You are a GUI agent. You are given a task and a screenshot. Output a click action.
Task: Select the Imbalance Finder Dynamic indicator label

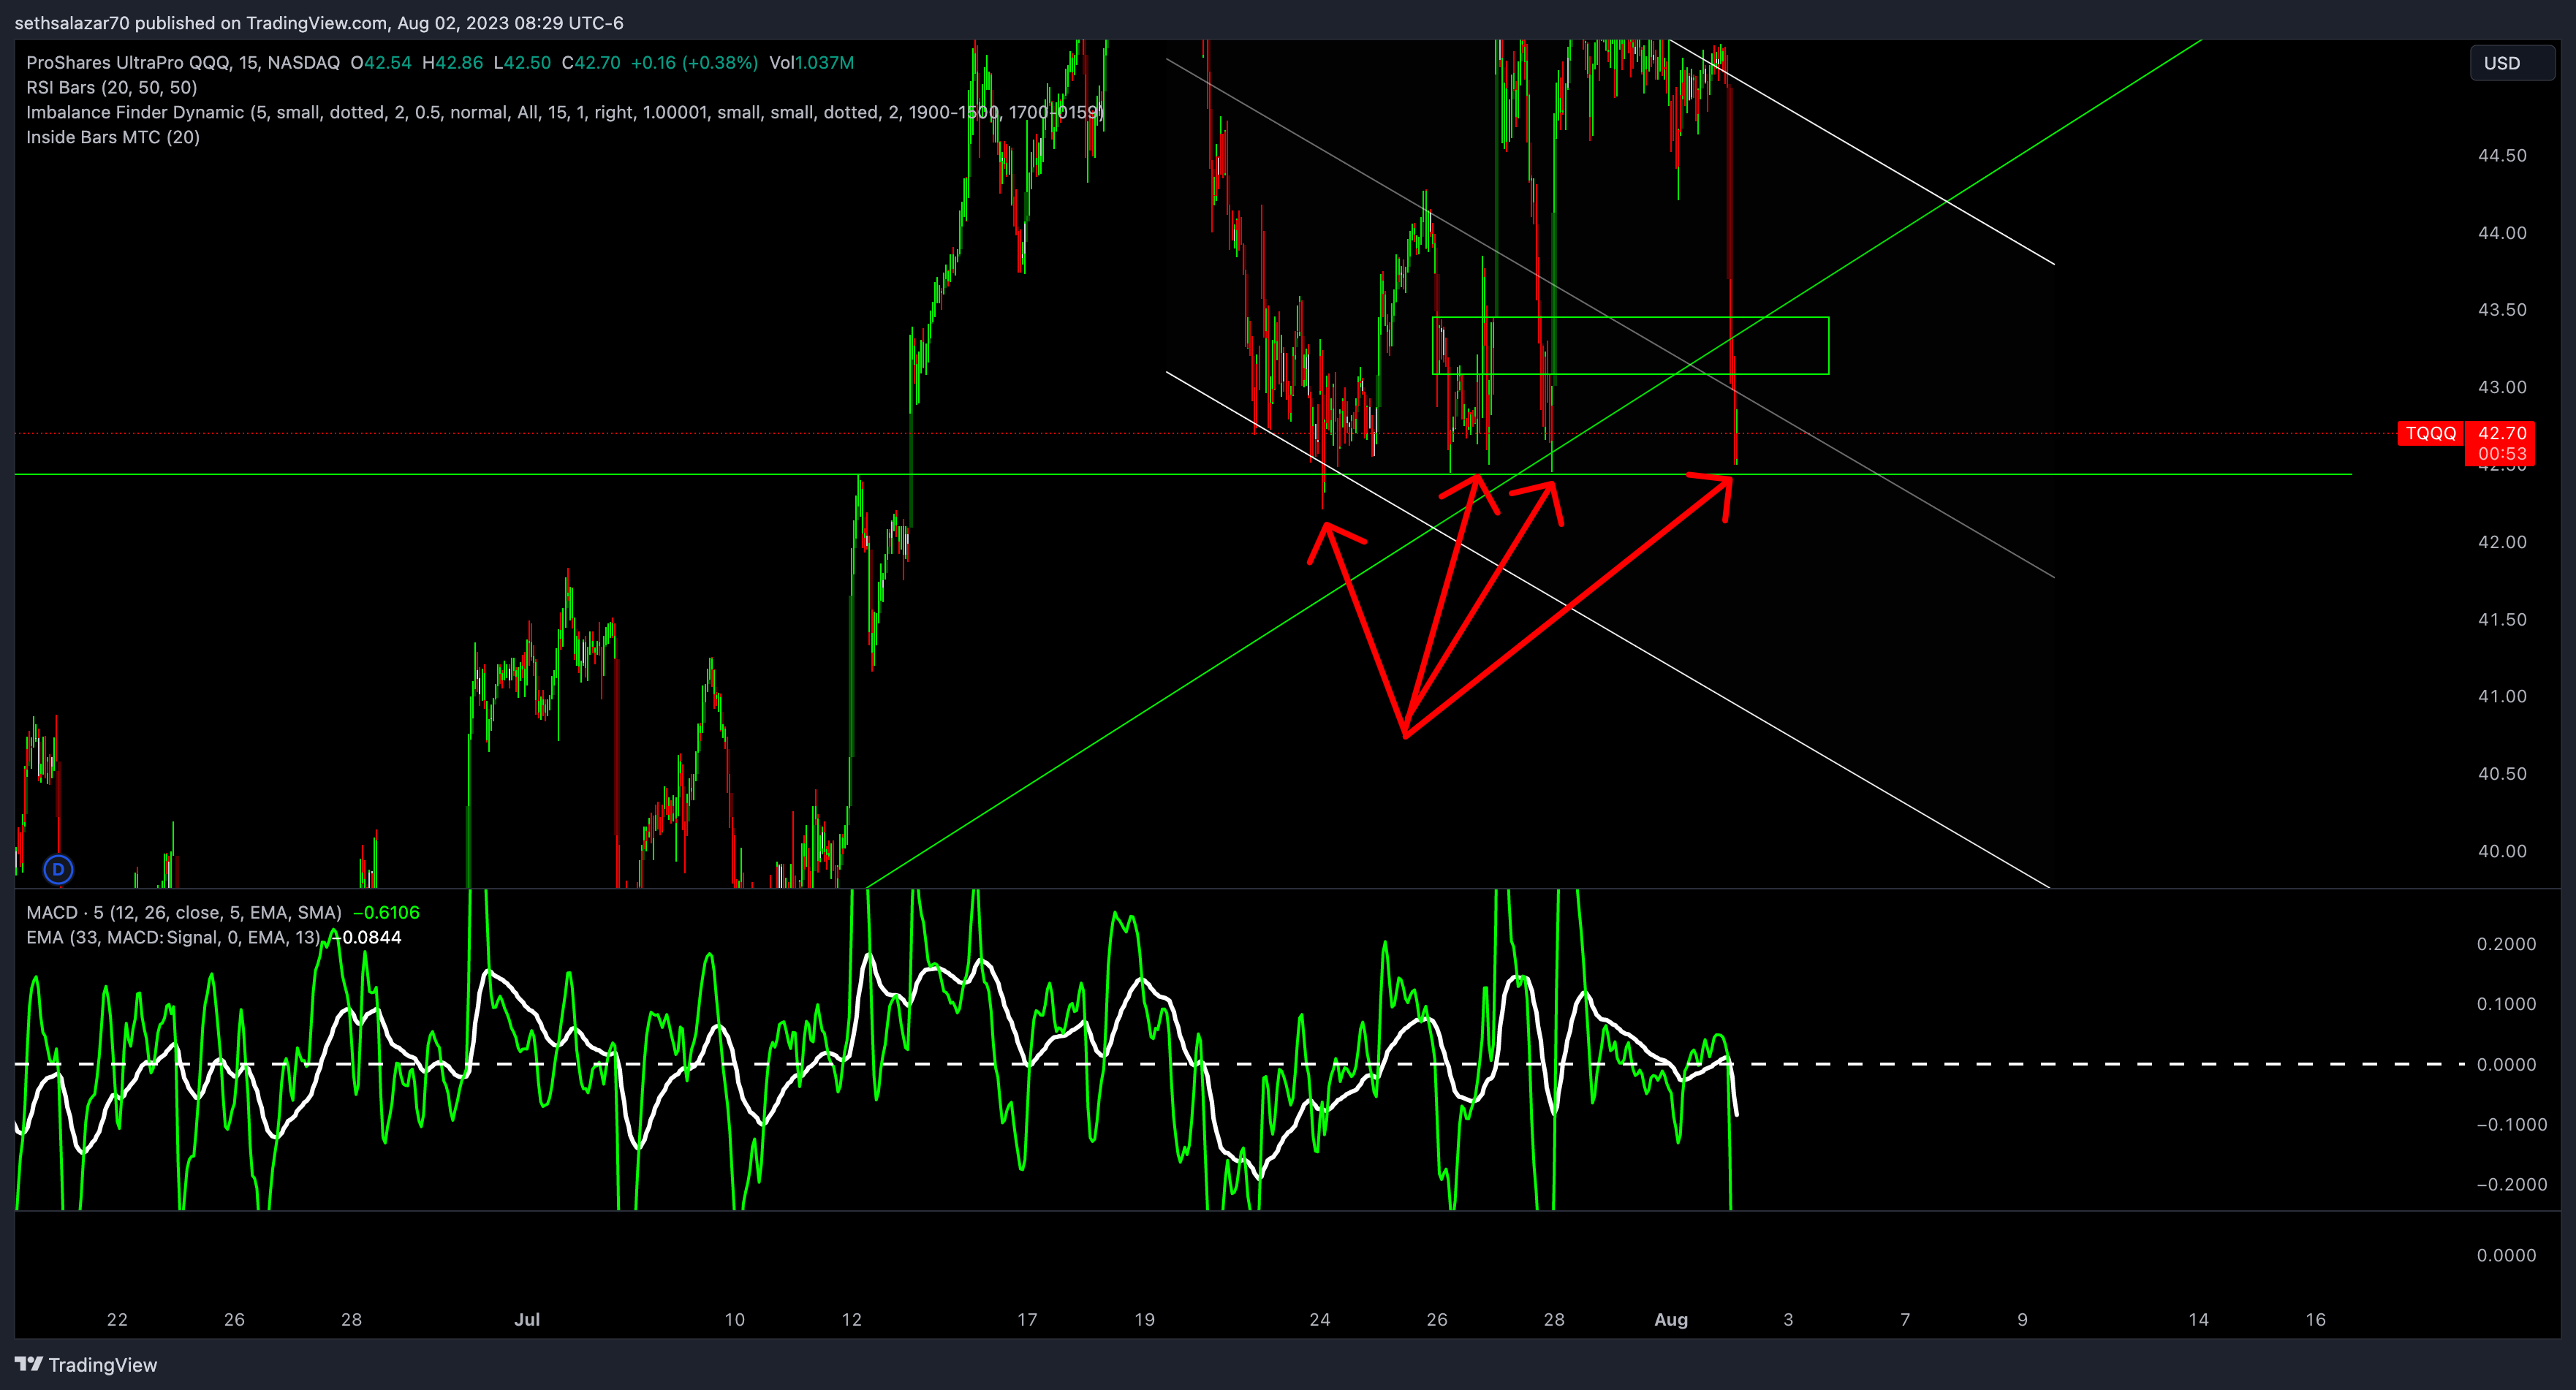tap(565, 112)
